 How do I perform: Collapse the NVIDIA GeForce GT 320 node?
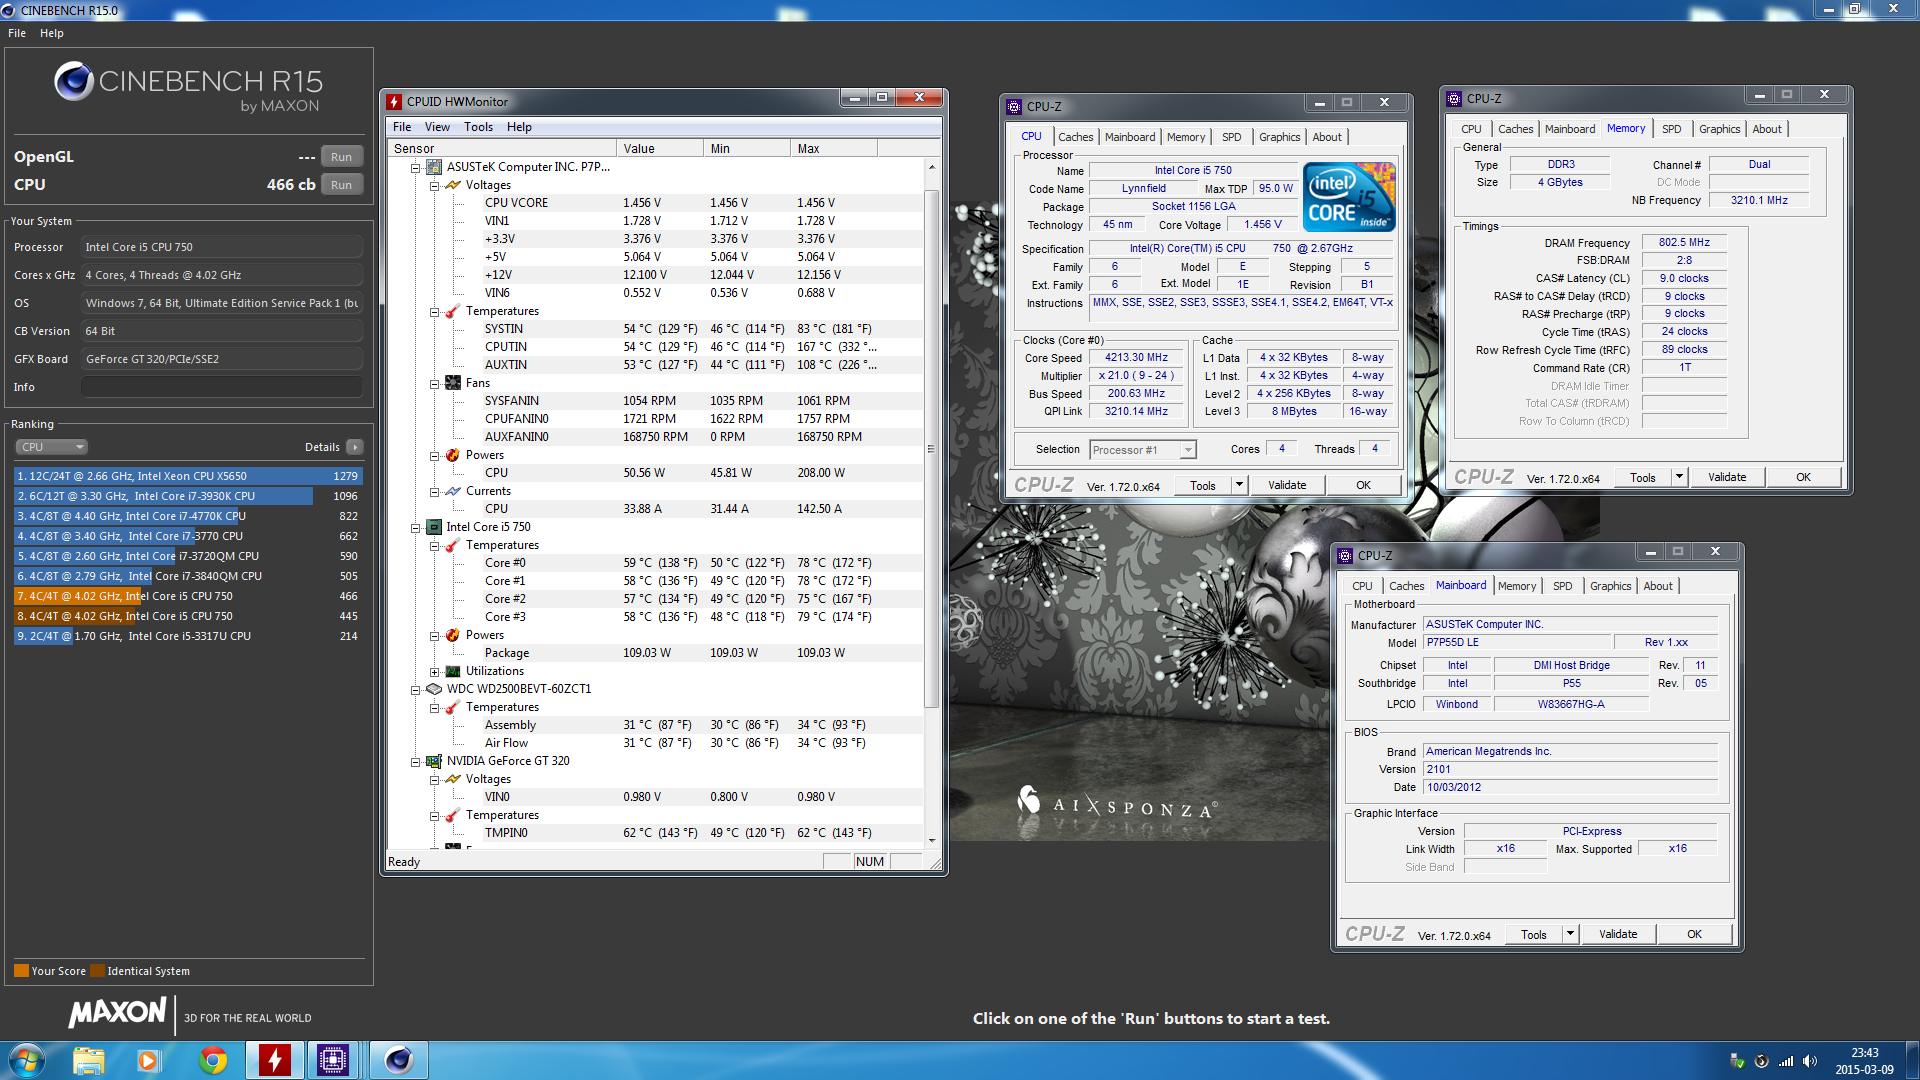click(x=415, y=762)
